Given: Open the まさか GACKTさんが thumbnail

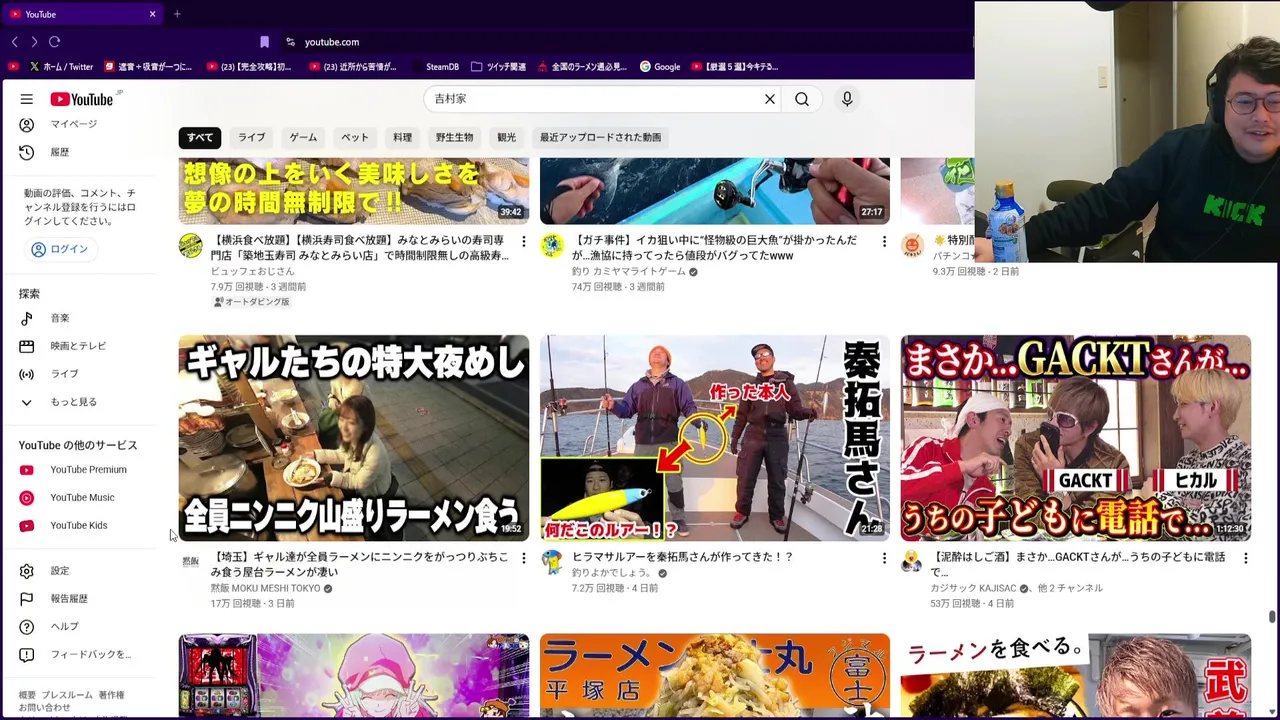Looking at the screenshot, I should point(1076,438).
